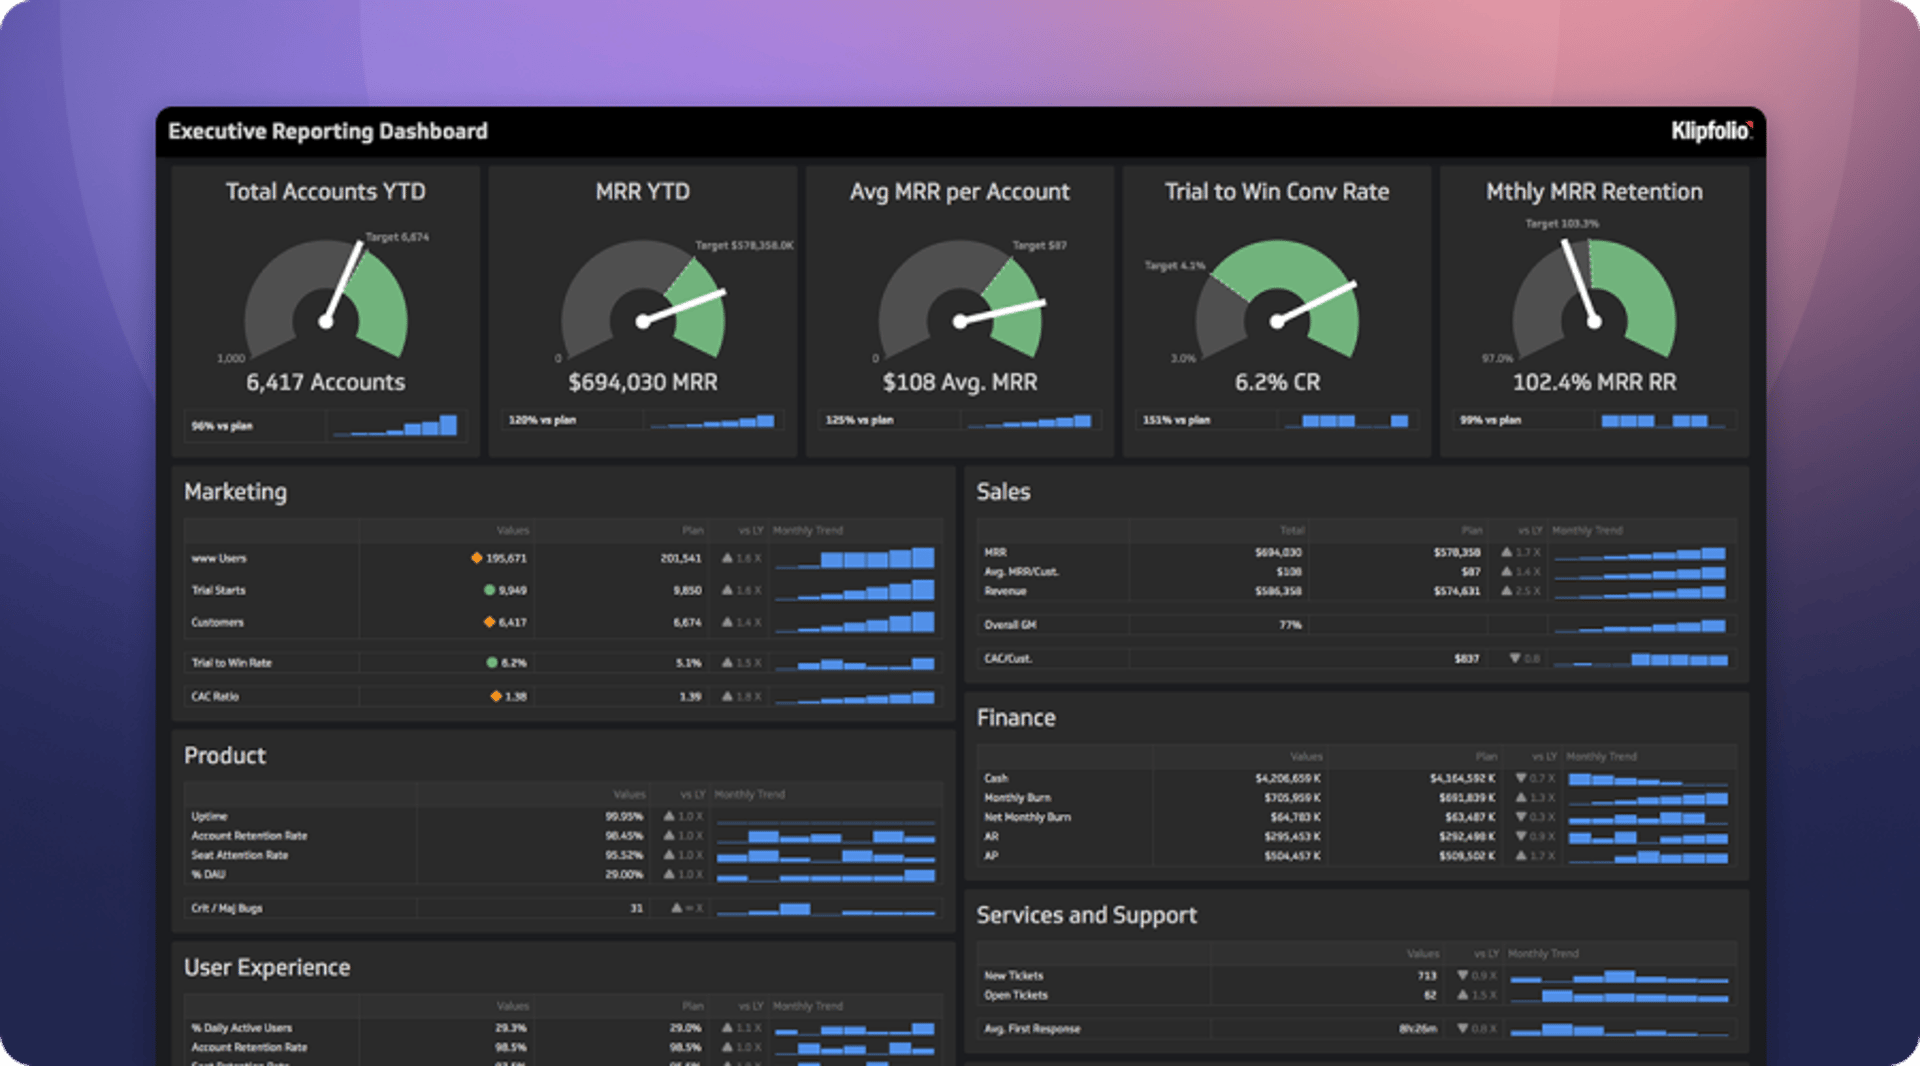This screenshot has width=1920, height=1066.
Task: Click the up-arrow vs LY icon for MRR
Action: pyautogui.click(x=1506, y=552)
